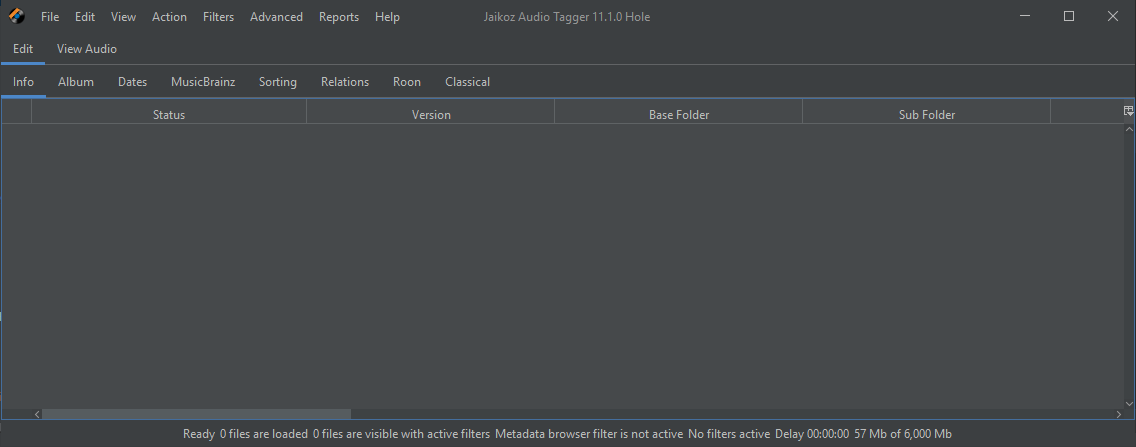Open the Reports menu
The height and width of the screenshot is (447, 1136).
click(338, 17)
